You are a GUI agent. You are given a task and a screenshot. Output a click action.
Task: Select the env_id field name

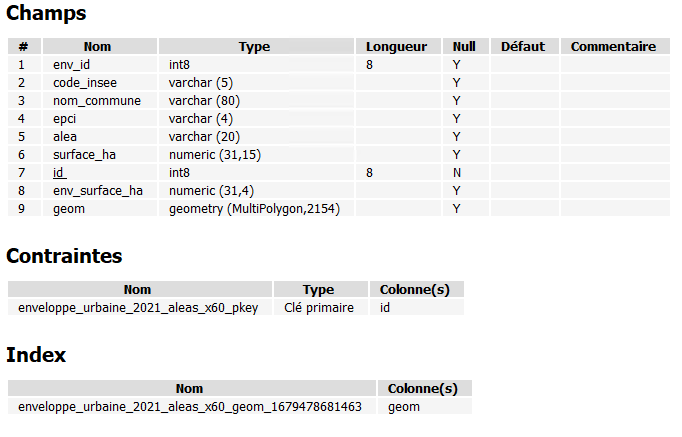pyautogui.click(x=71, y=65)
